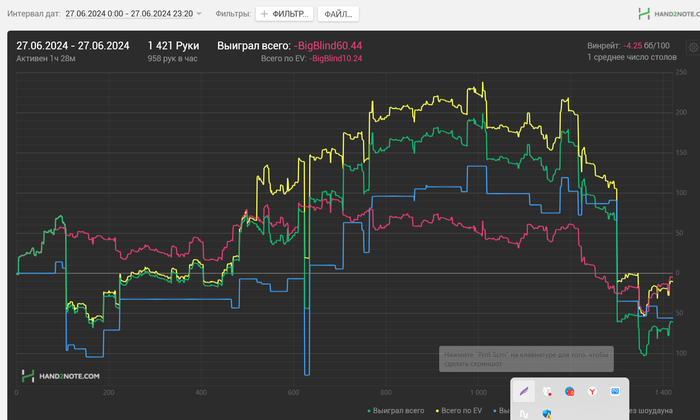Click the white wave tray icon
Image resolution: width=700 pixels, height=420 pixels.
tap(524, 414)
